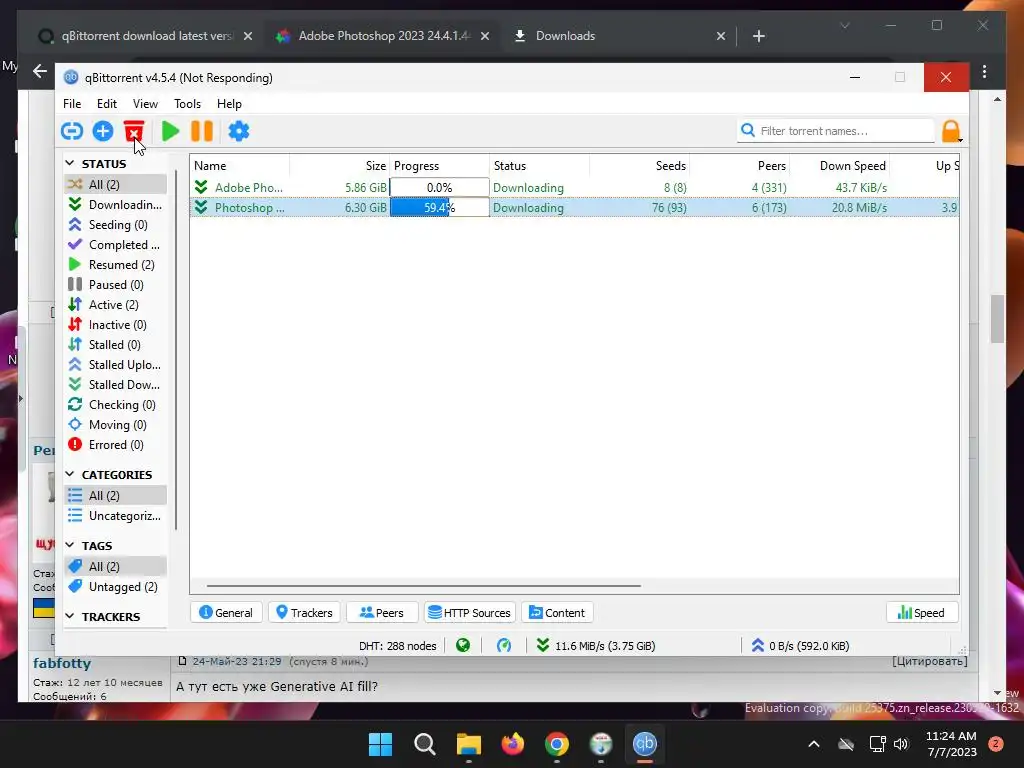Click the orange Pause toolbar icon
The width and height of the screenshot is (1024, 768).
pyautogui.click(x=202, y=131)
